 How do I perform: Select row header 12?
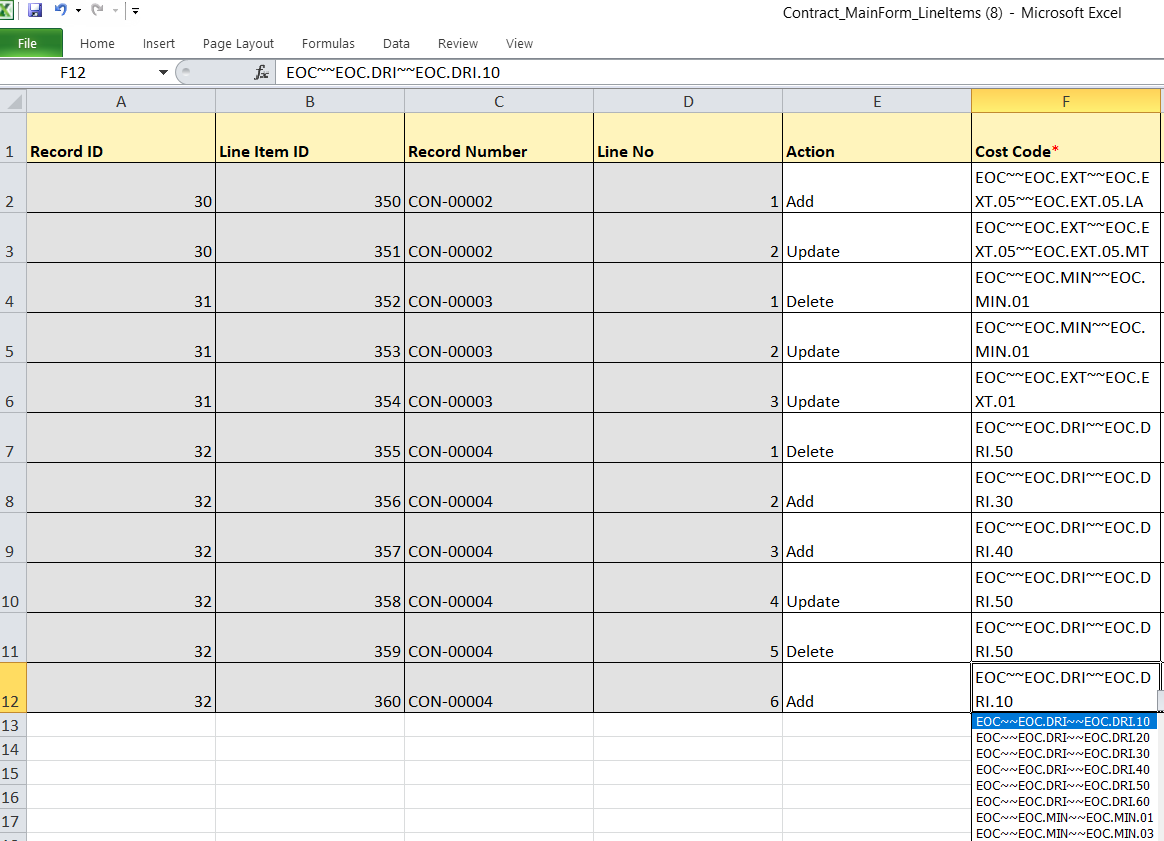[x=12, y=687]
